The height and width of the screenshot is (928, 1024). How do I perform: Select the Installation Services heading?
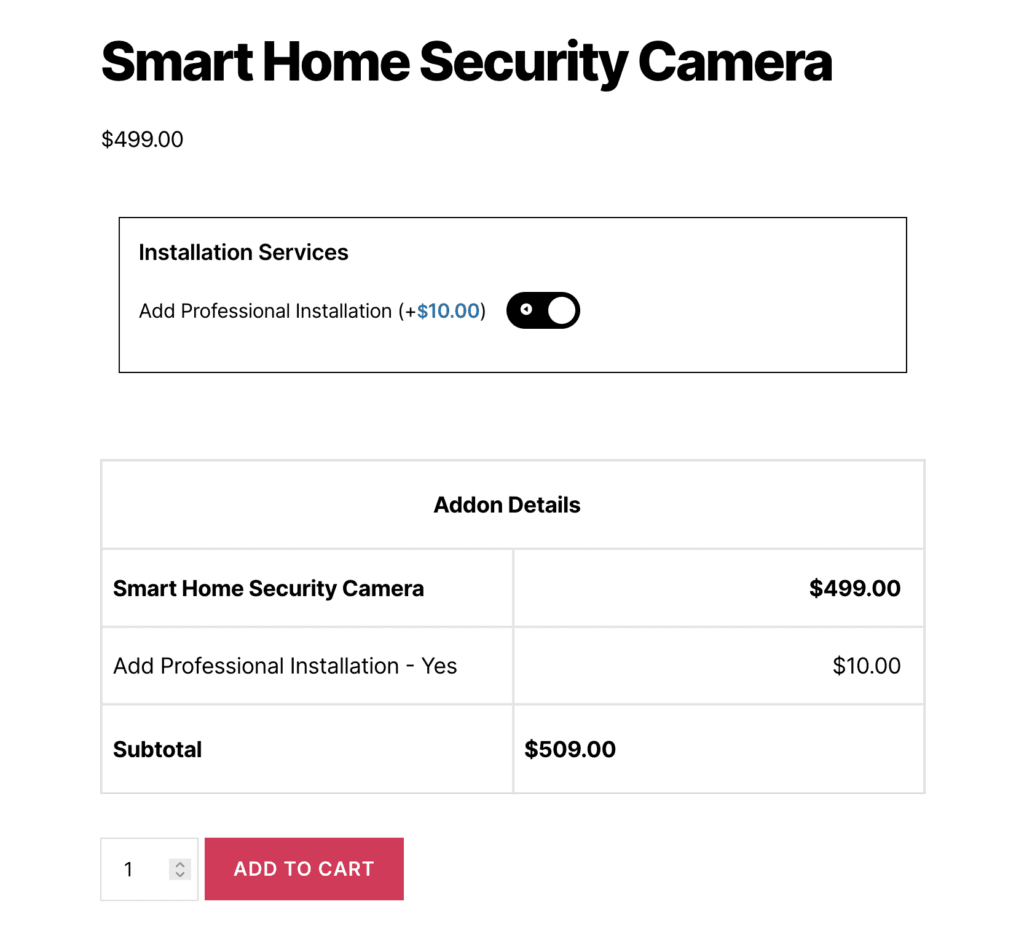[x=243, y=252]
